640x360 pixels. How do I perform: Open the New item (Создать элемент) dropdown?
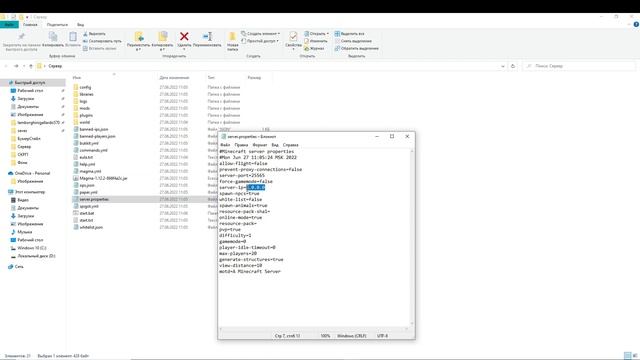coord(260,33)
